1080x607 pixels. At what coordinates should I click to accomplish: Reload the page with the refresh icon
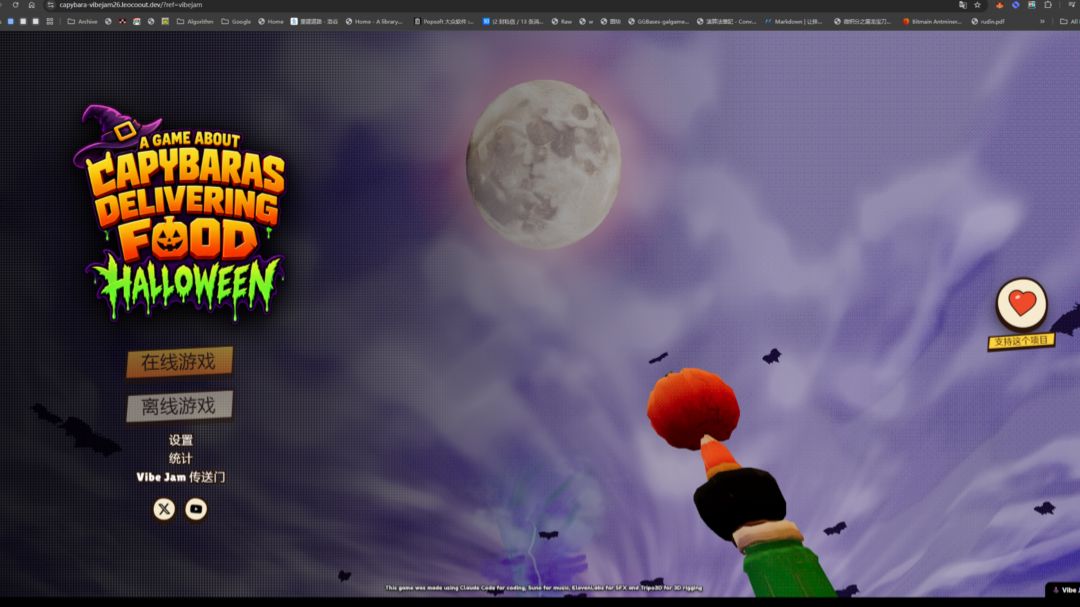coord(15,5)
